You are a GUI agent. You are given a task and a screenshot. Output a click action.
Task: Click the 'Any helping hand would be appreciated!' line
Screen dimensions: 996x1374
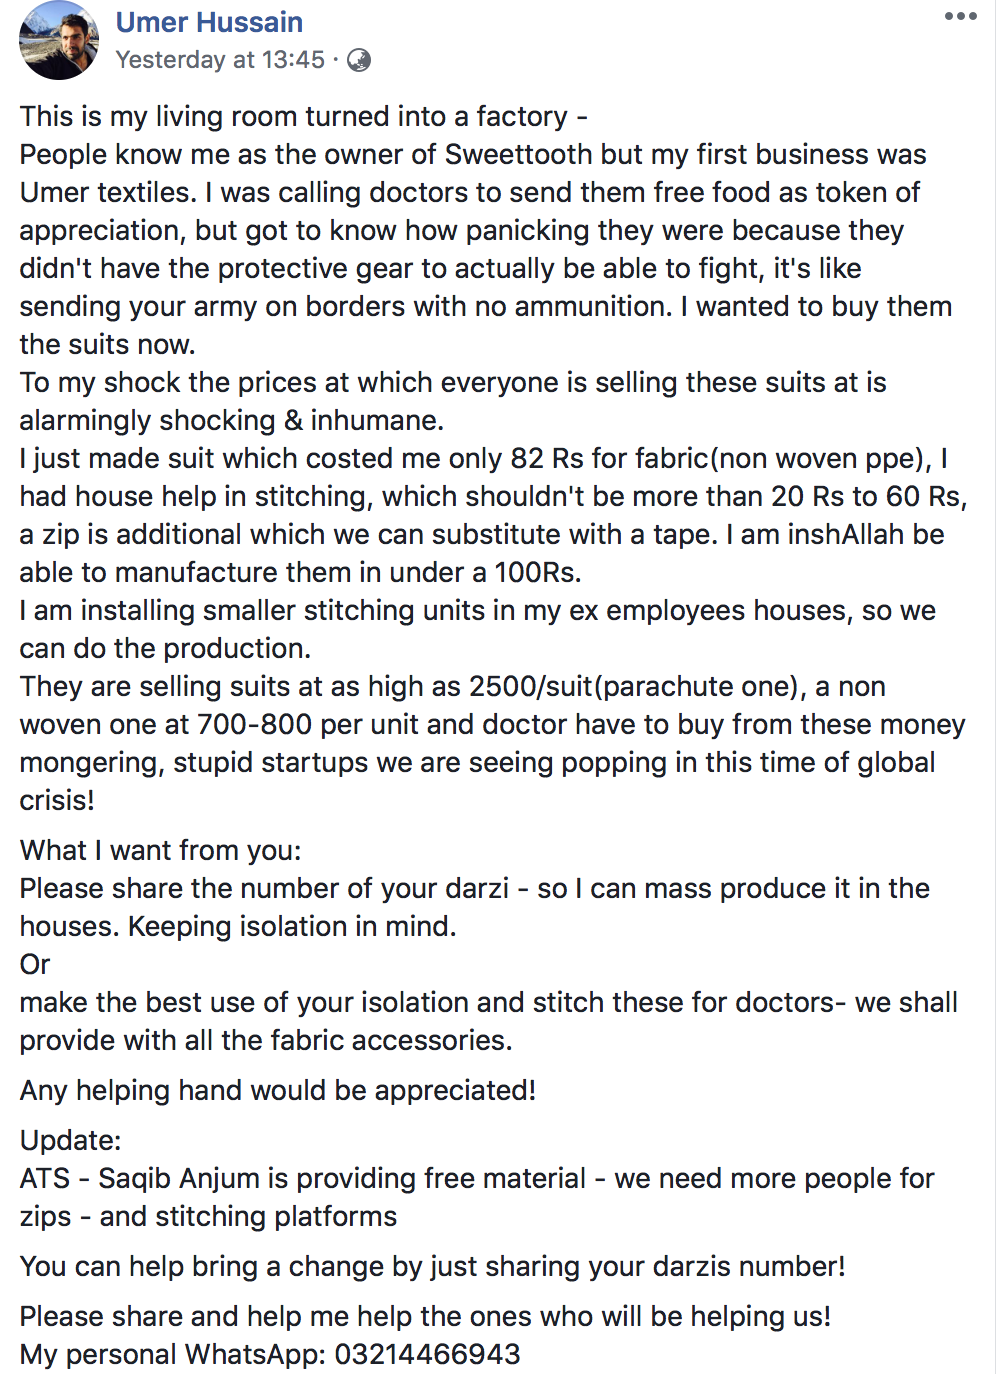point(278,1090)
